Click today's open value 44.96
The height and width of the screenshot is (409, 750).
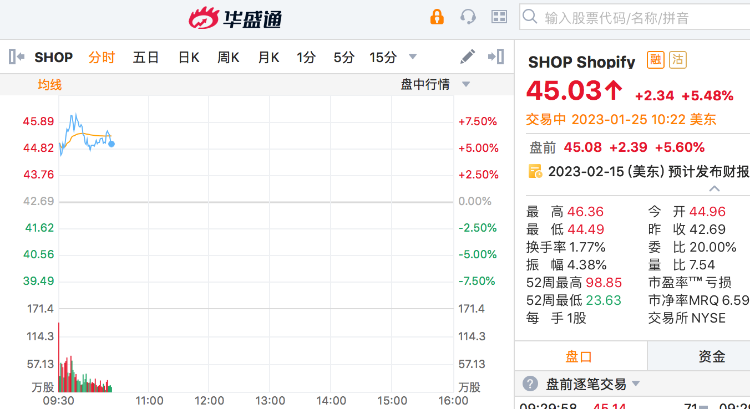tap(707, 211)
